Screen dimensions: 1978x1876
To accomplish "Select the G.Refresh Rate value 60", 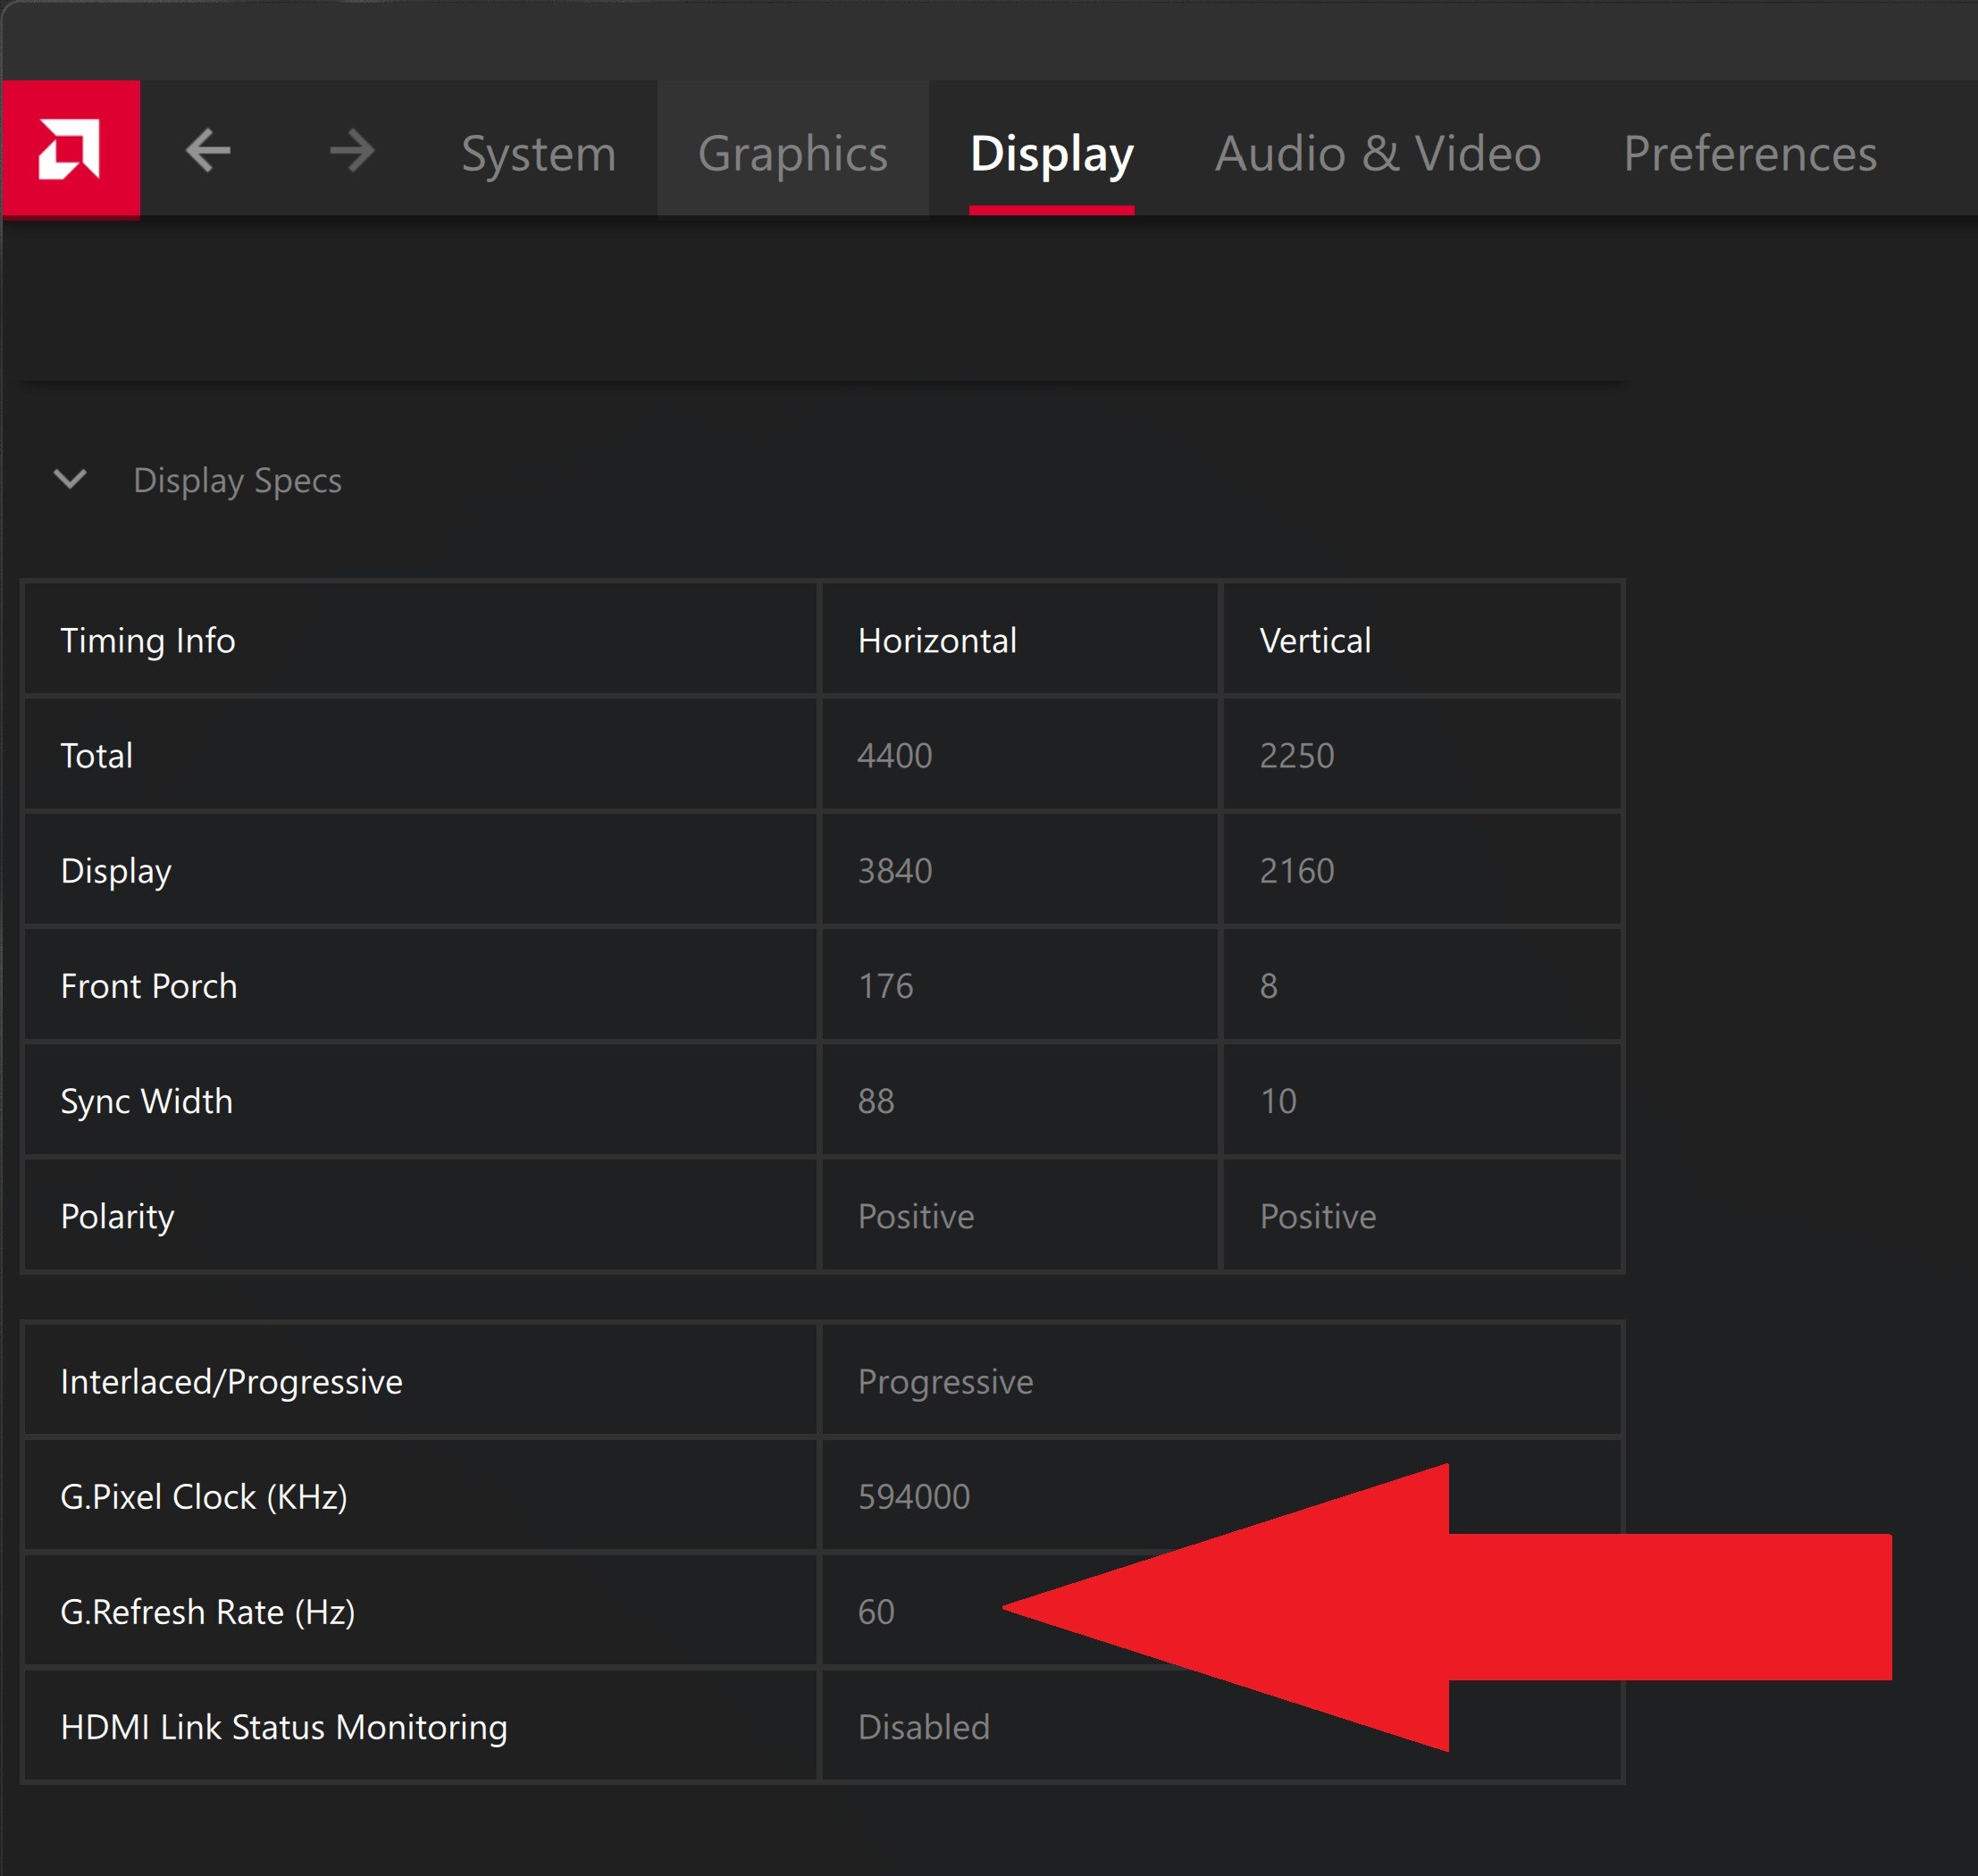I will click(876, 1612).
